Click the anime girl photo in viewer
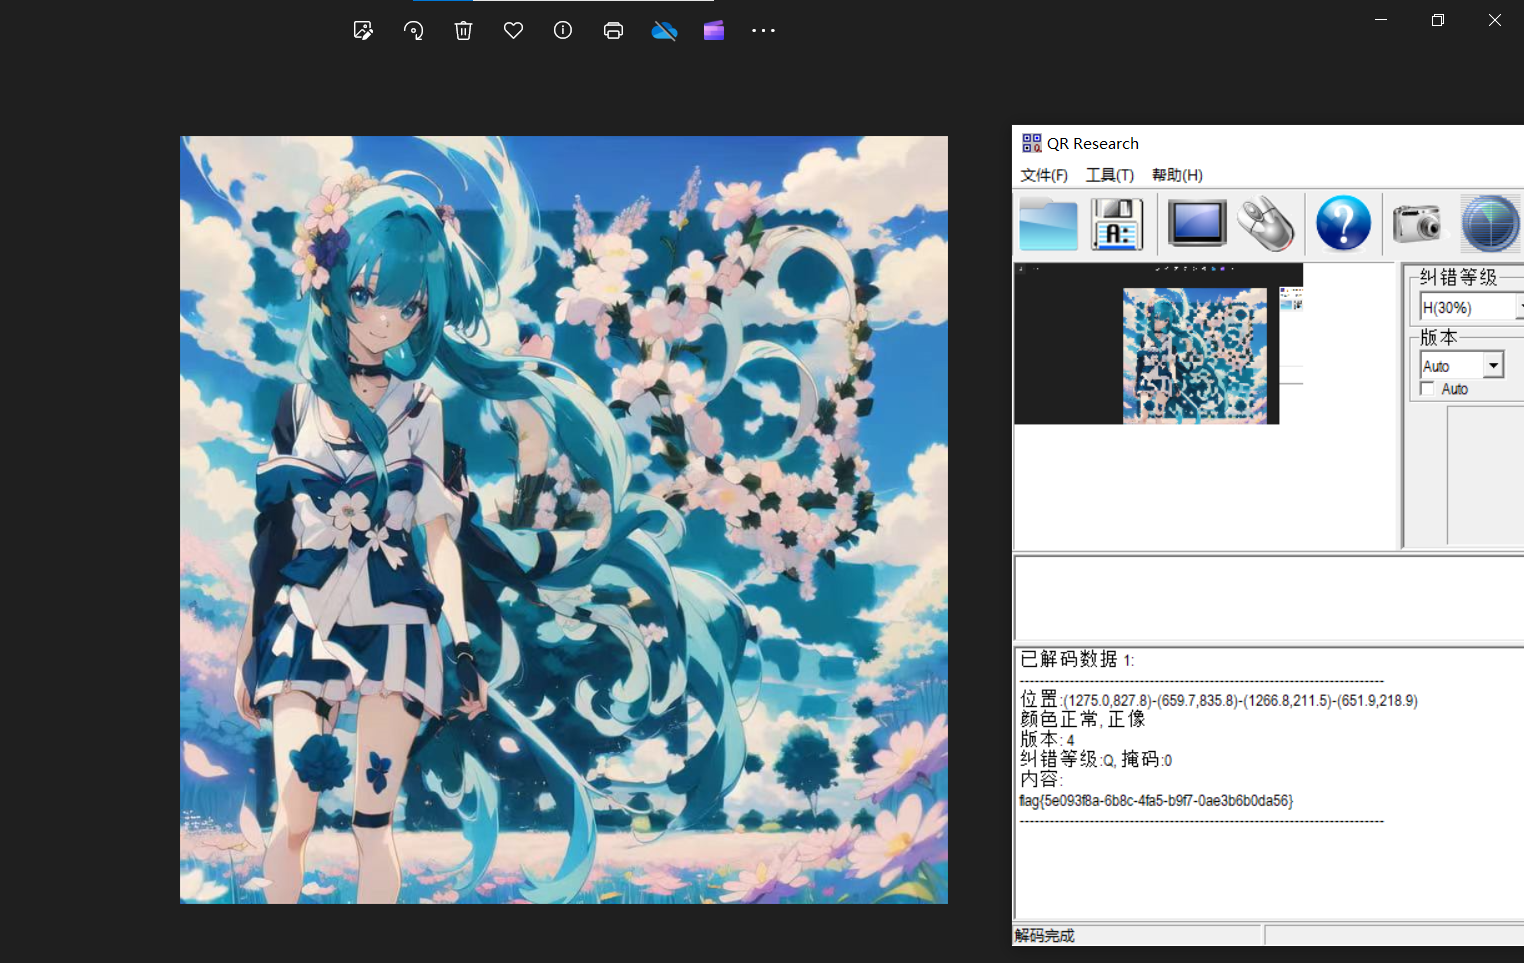The height and width of the screenshot is (963, 1524). coord(564,520)
